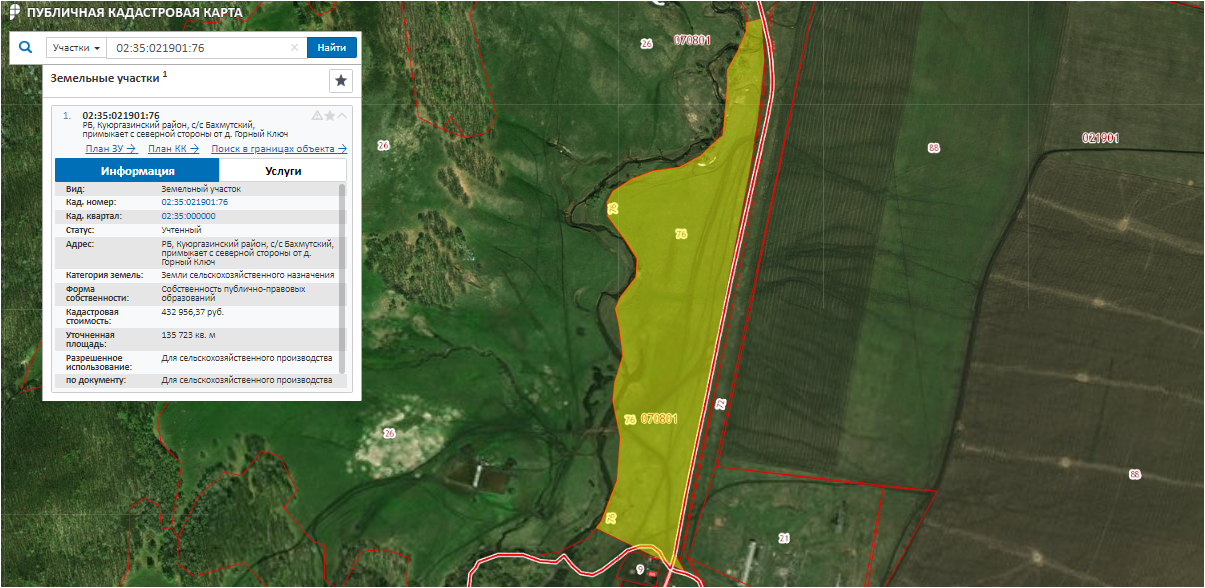Switch to the Информация tab

pos(136,171)
